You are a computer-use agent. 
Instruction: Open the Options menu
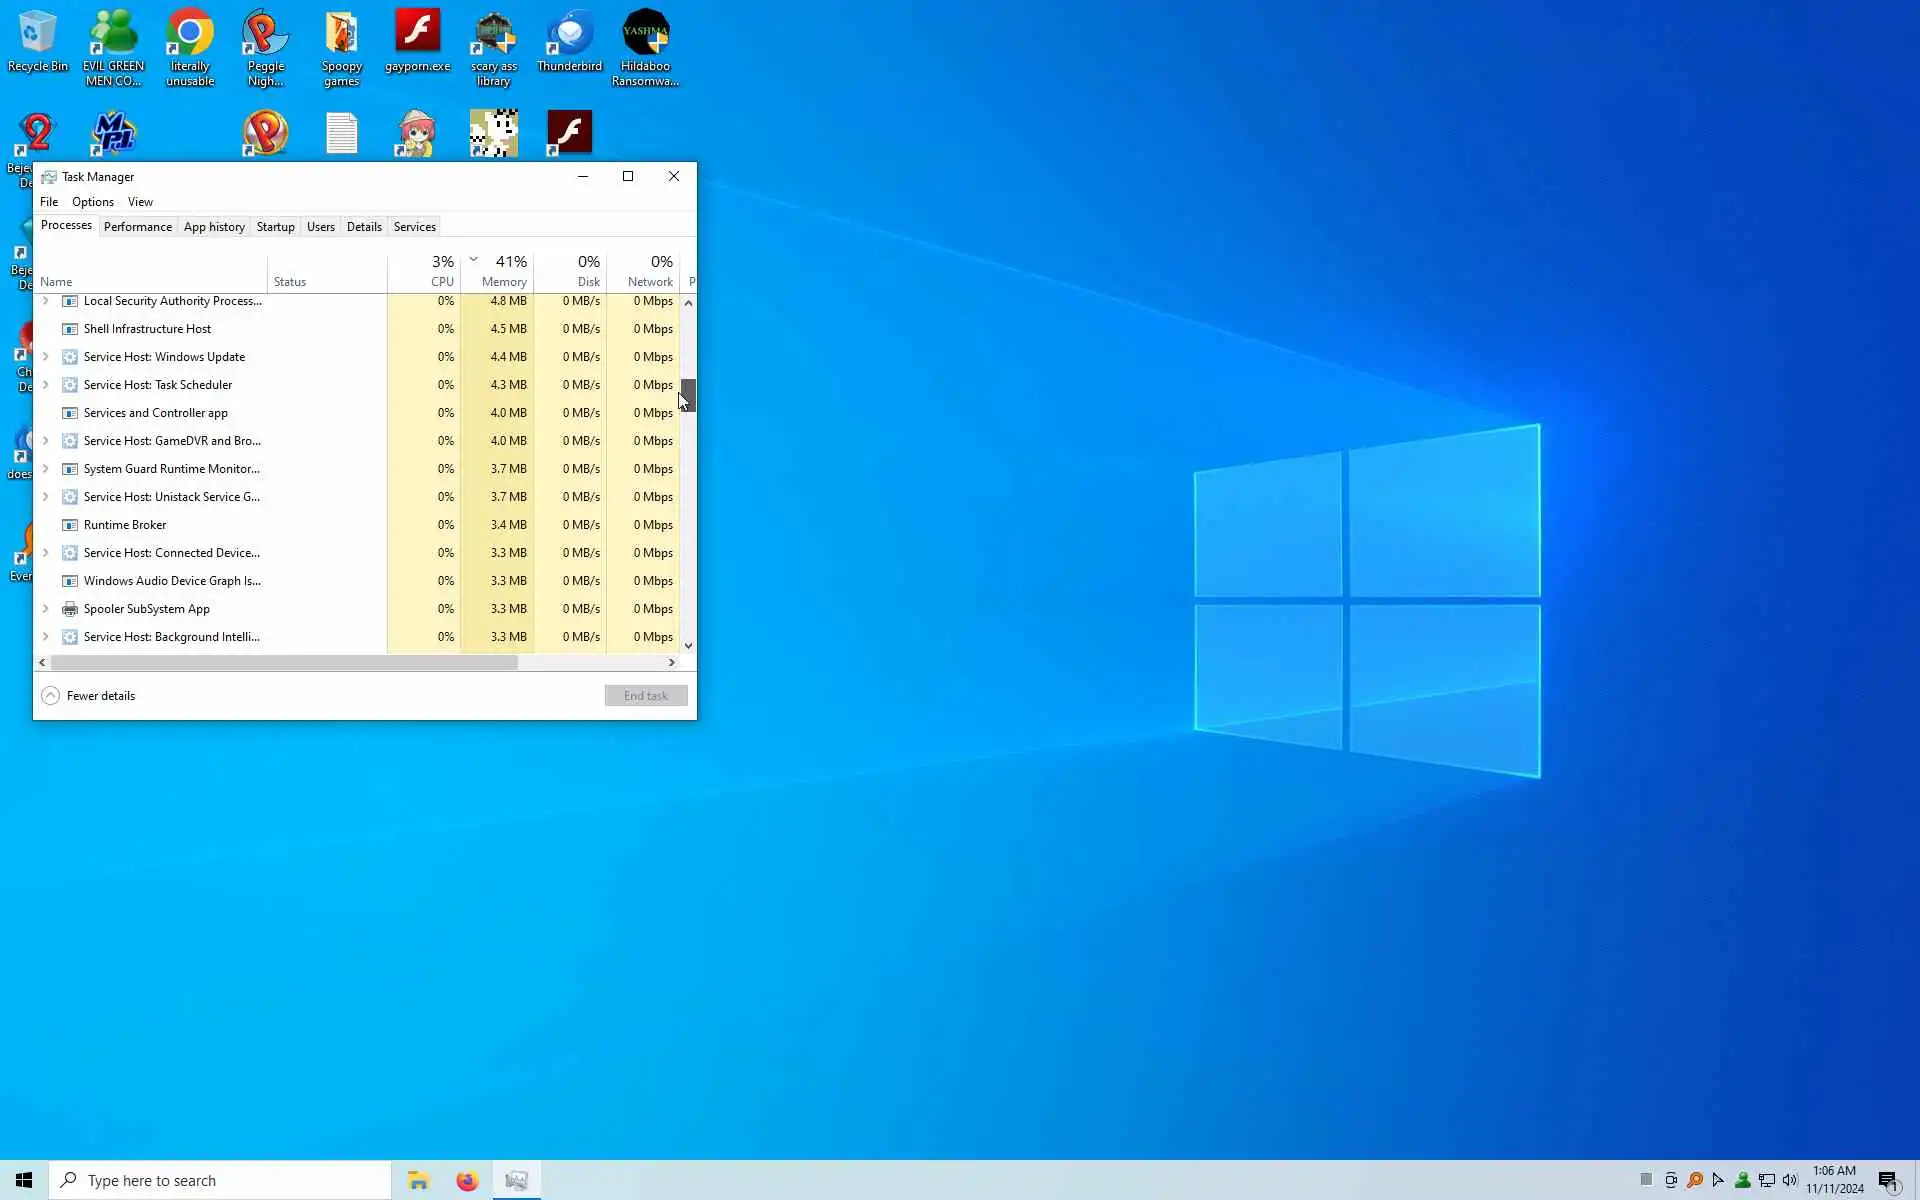(92, 202)
